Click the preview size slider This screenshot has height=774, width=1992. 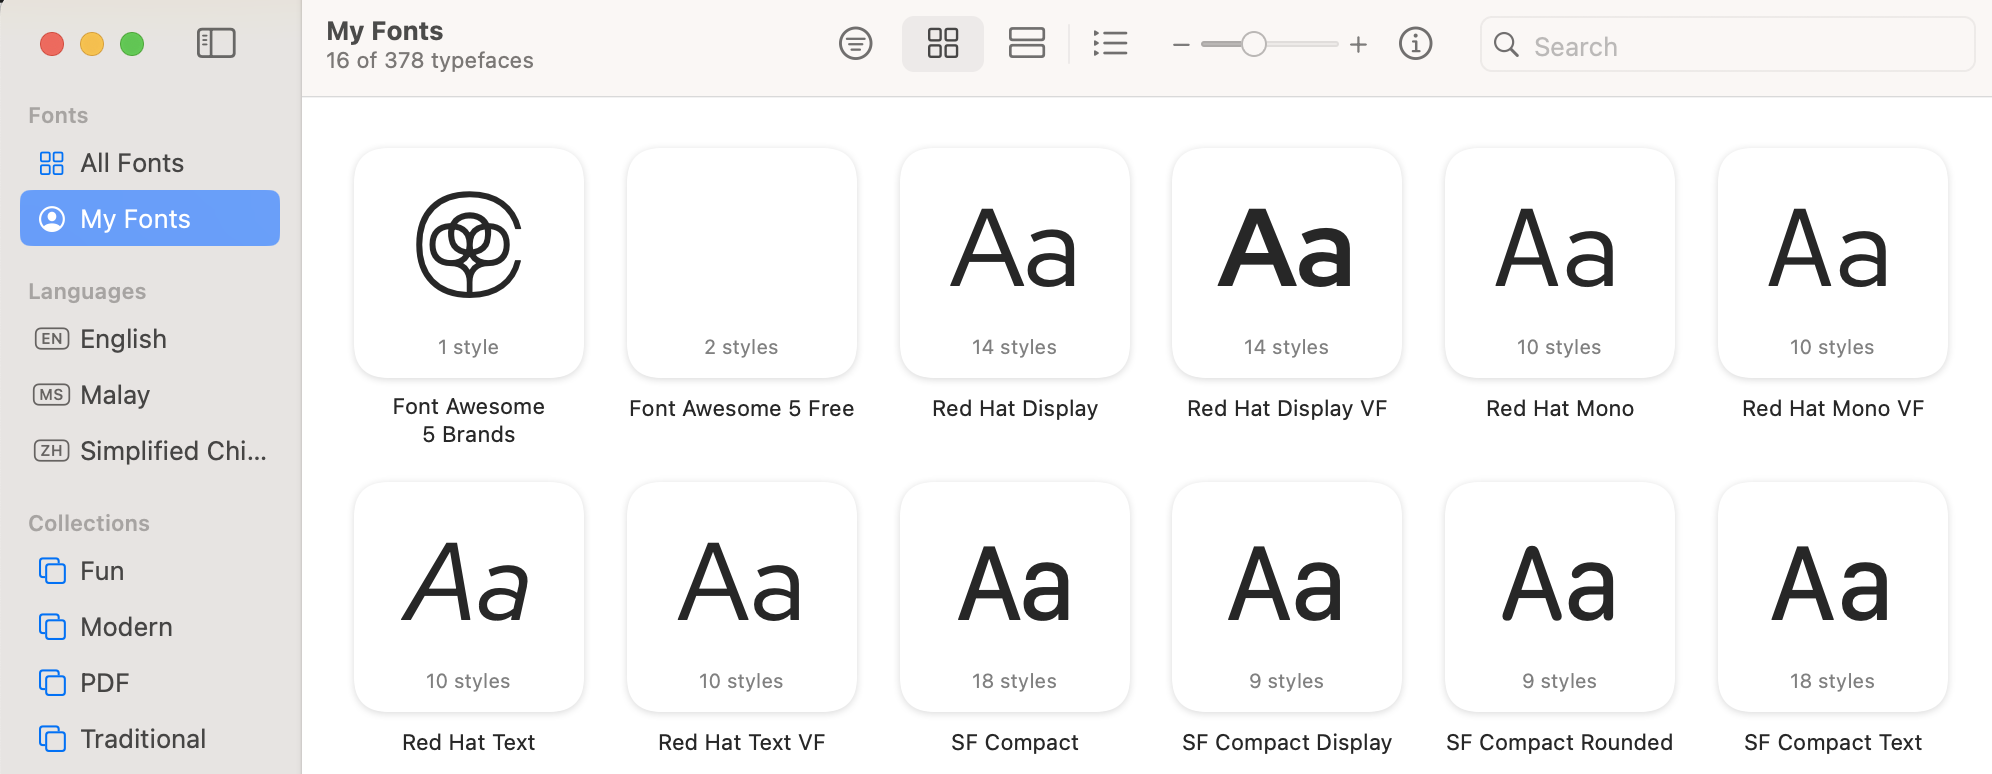pos(1253,44)
